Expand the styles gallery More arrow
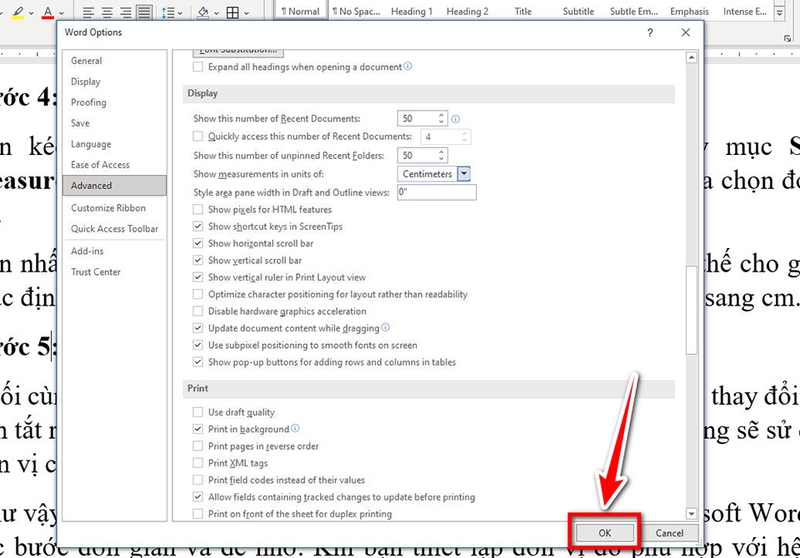 [779, 13]
